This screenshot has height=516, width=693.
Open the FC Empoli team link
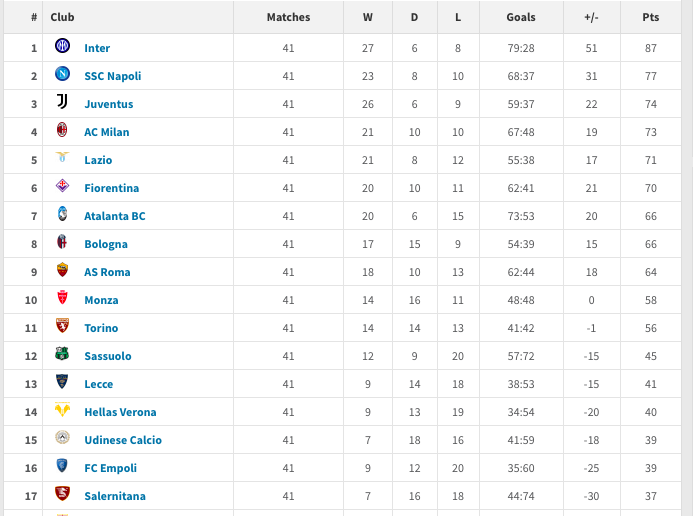click(x=110, y=468)
